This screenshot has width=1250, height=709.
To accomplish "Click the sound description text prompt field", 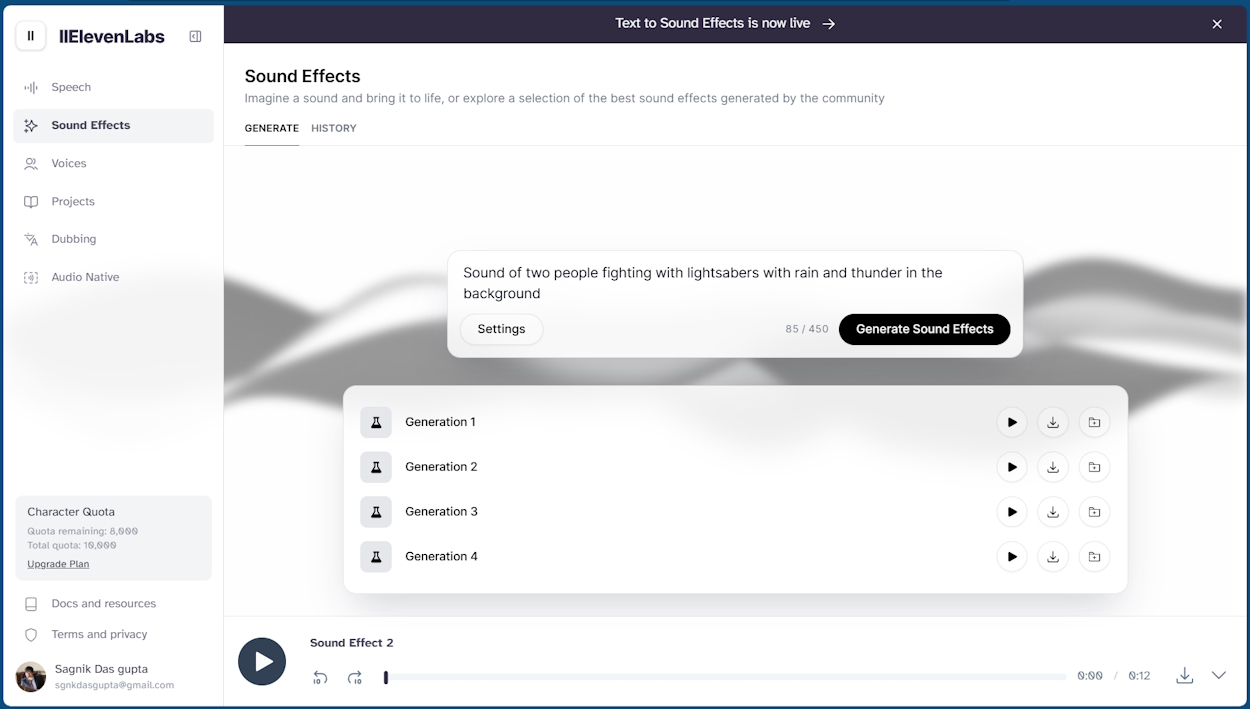I will [x=702, y=283].
